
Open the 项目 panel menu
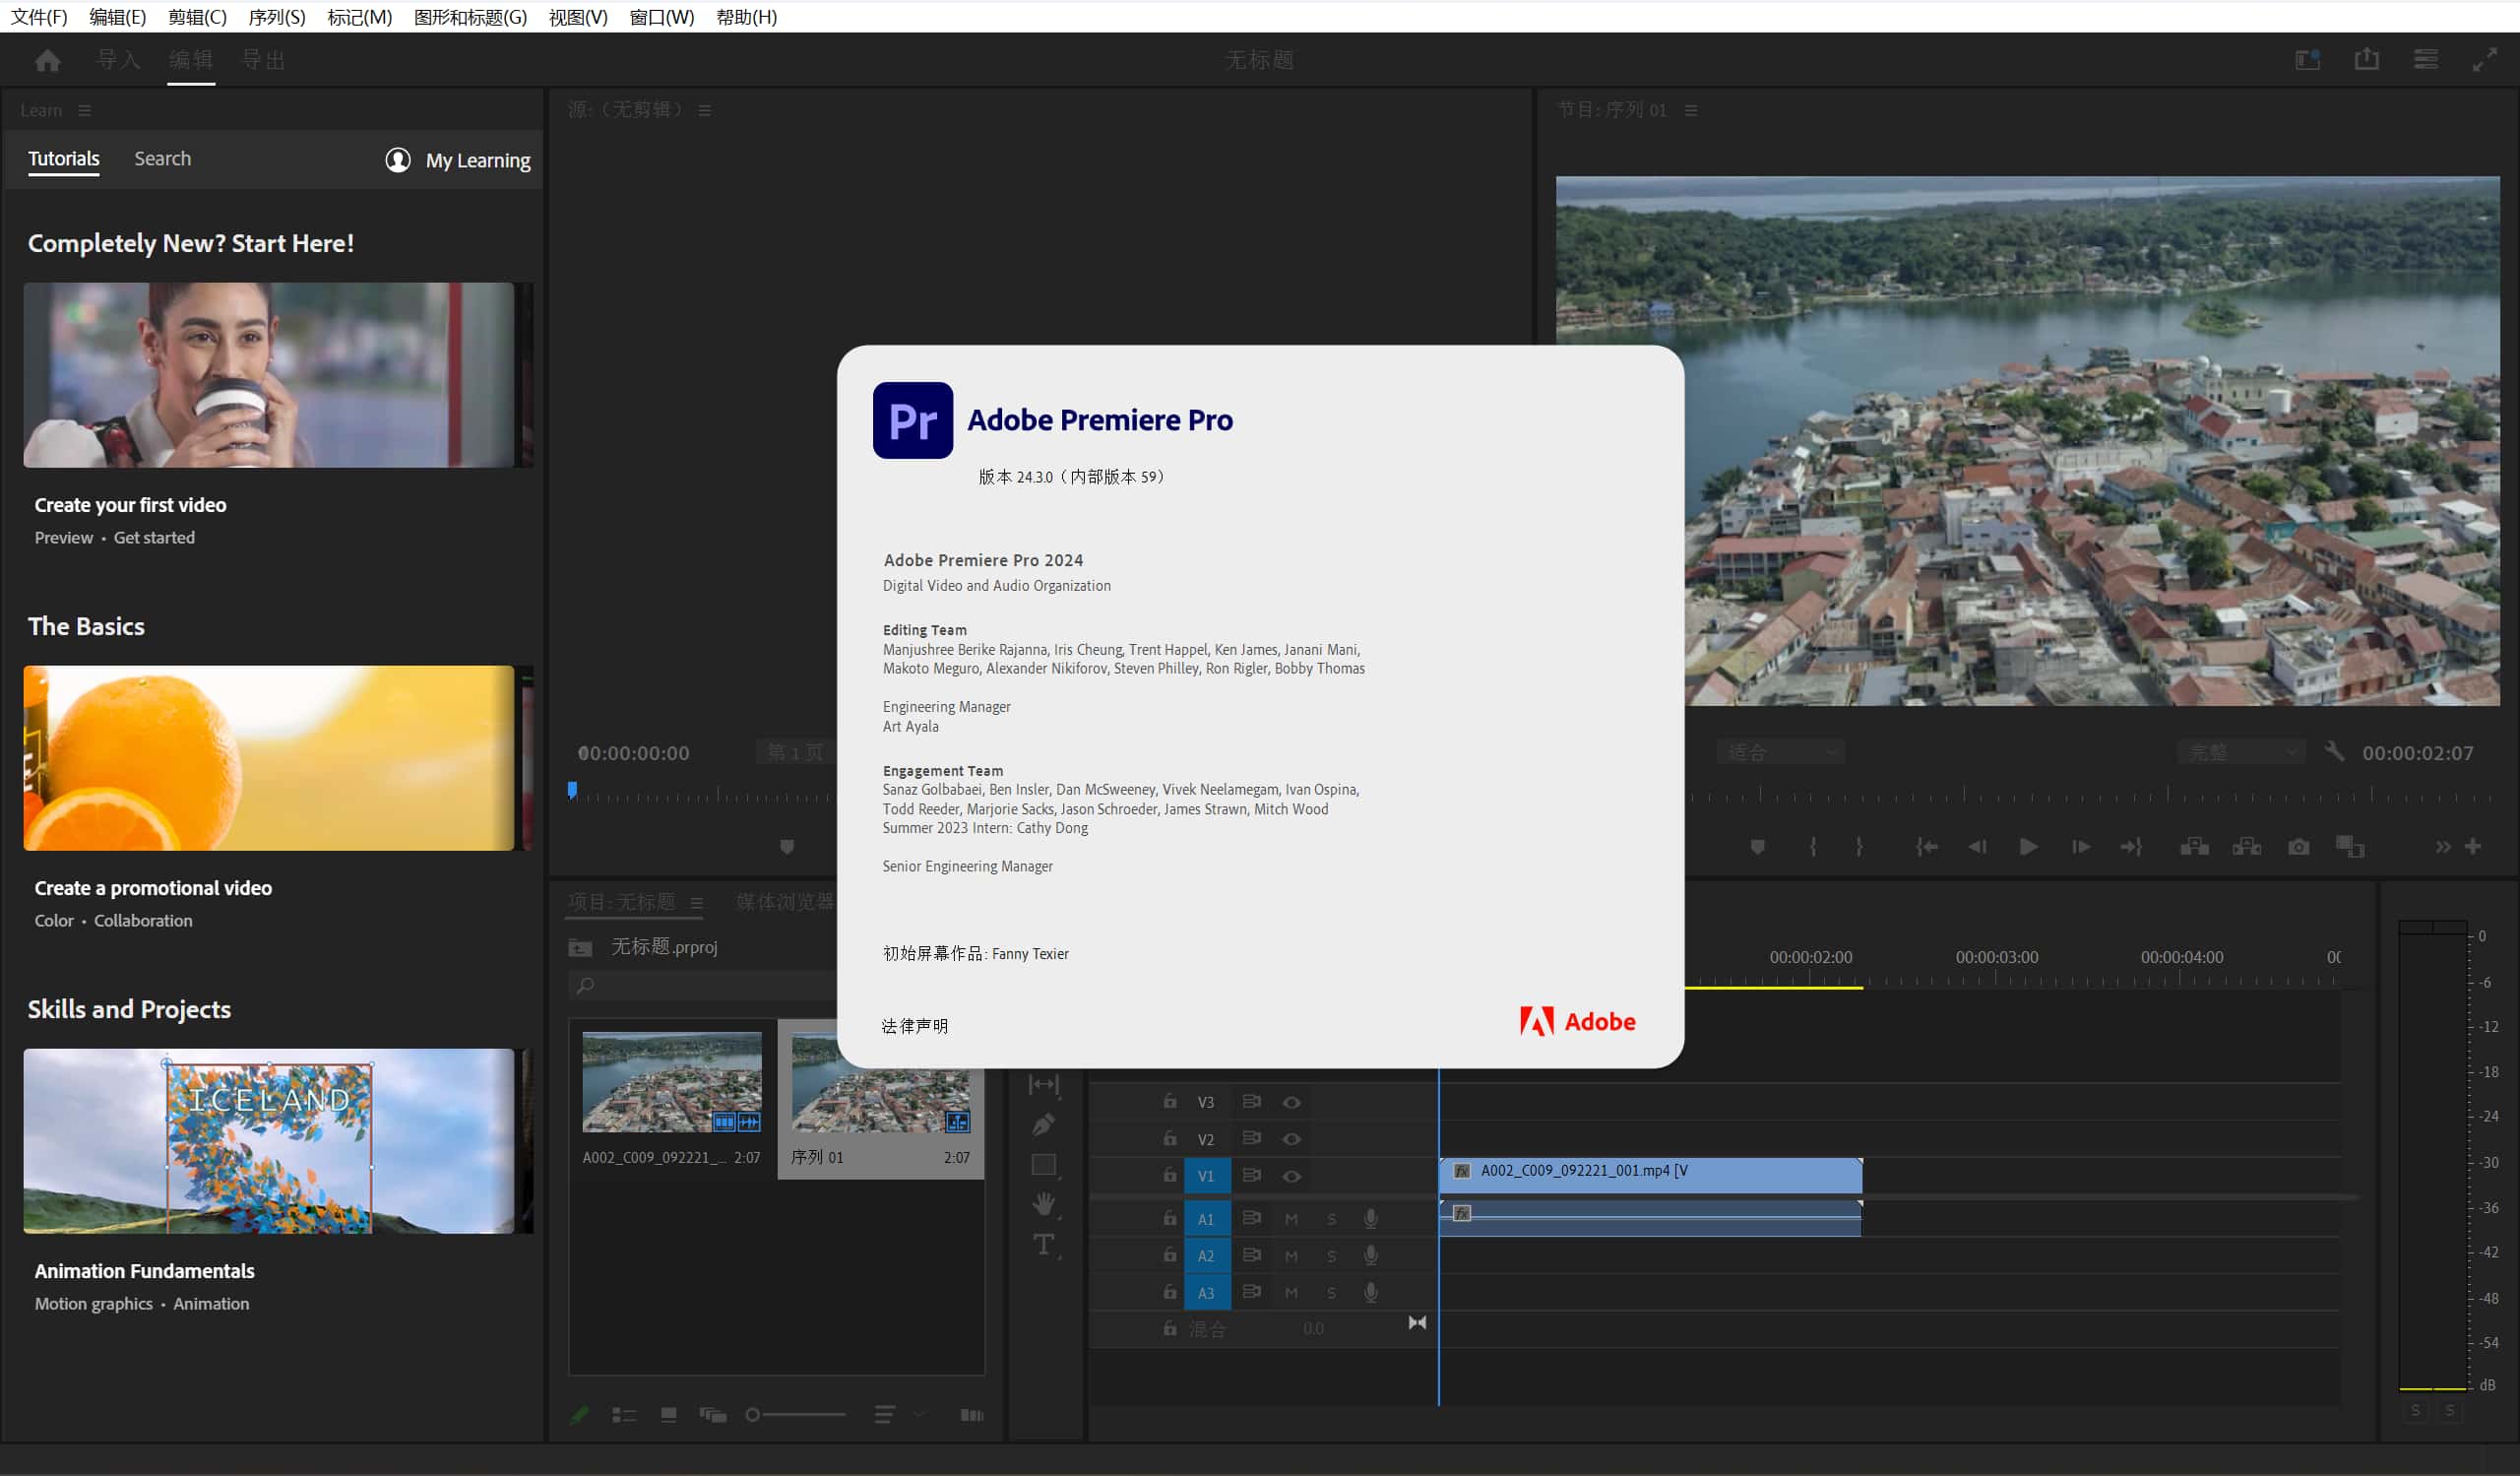(x=700, y=902)
